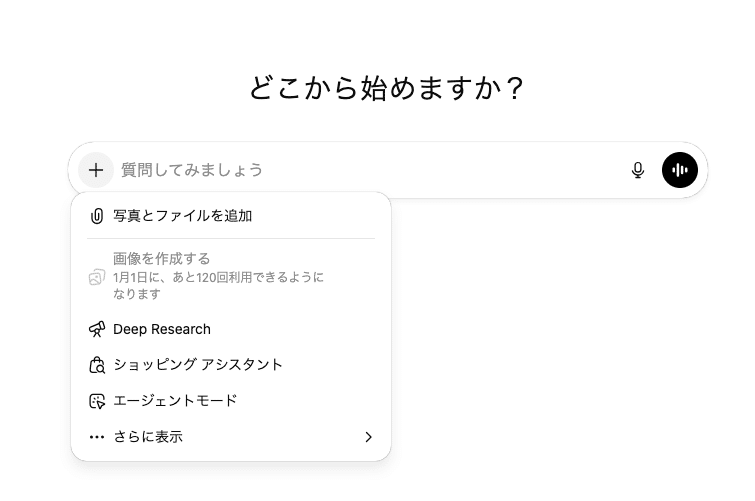
Task: Start voice mode with waveform button
Action: click(680, 170)
